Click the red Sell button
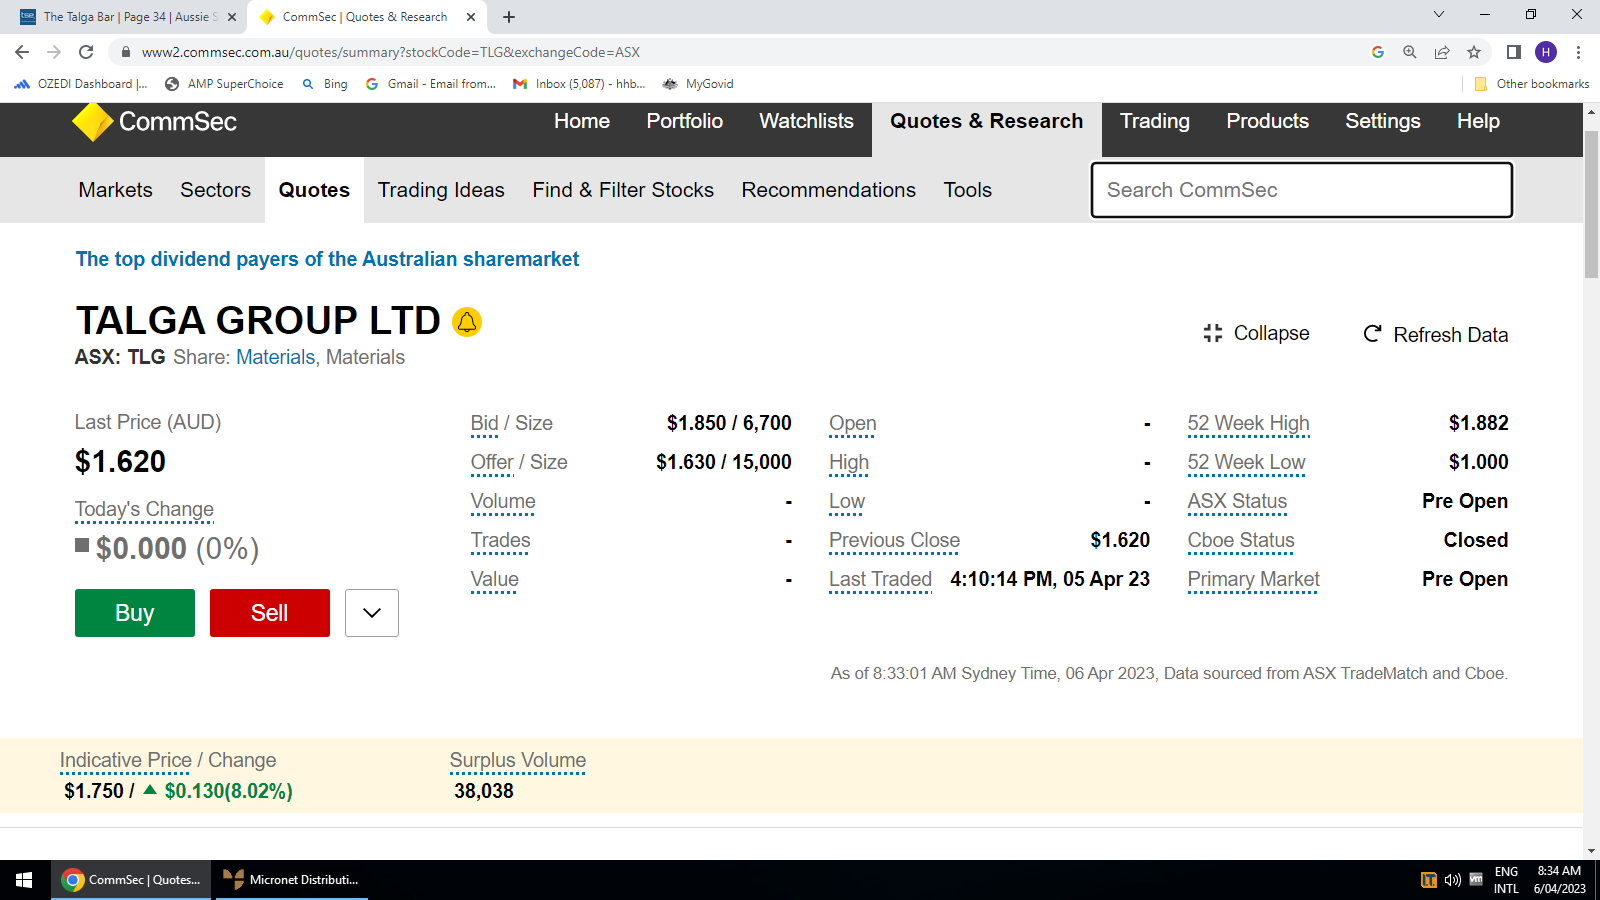 (270, 613)
